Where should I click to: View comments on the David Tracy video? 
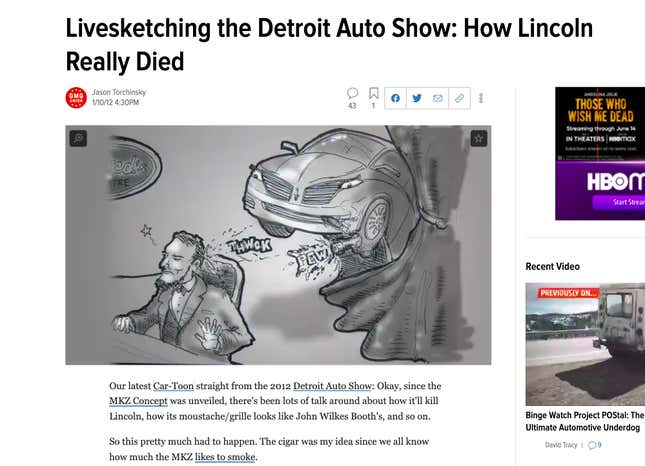coord(595,445)
